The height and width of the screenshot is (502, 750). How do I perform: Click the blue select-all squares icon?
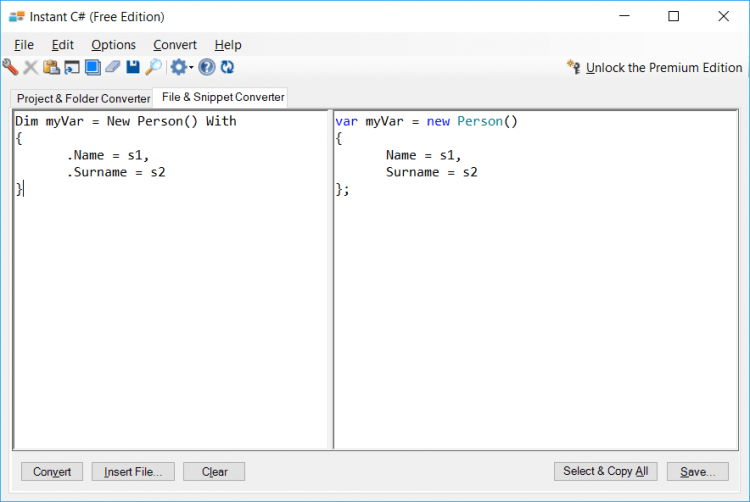92,67
